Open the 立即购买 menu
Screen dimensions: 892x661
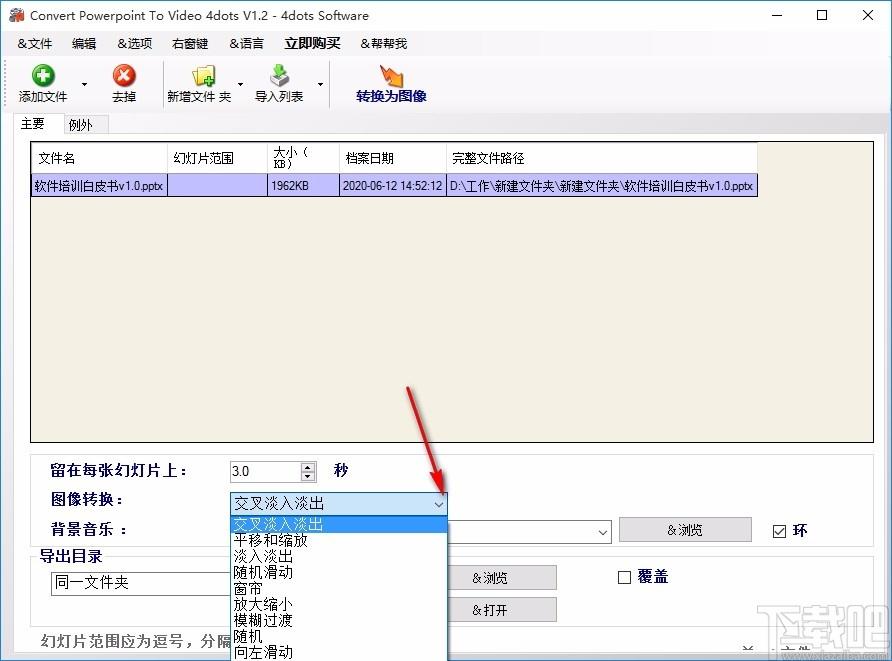(x=312, y=43)
